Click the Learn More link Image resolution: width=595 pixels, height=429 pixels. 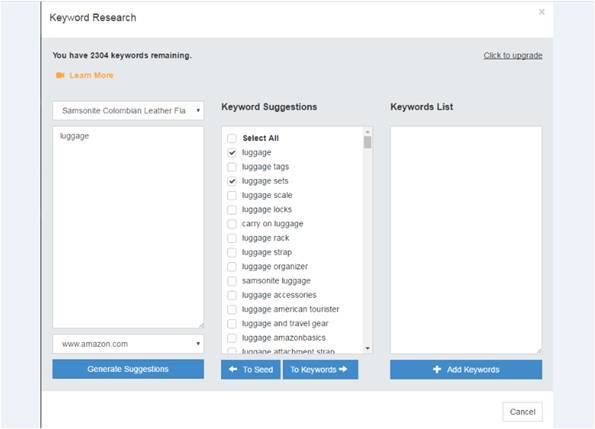click(x=91, y=75)
